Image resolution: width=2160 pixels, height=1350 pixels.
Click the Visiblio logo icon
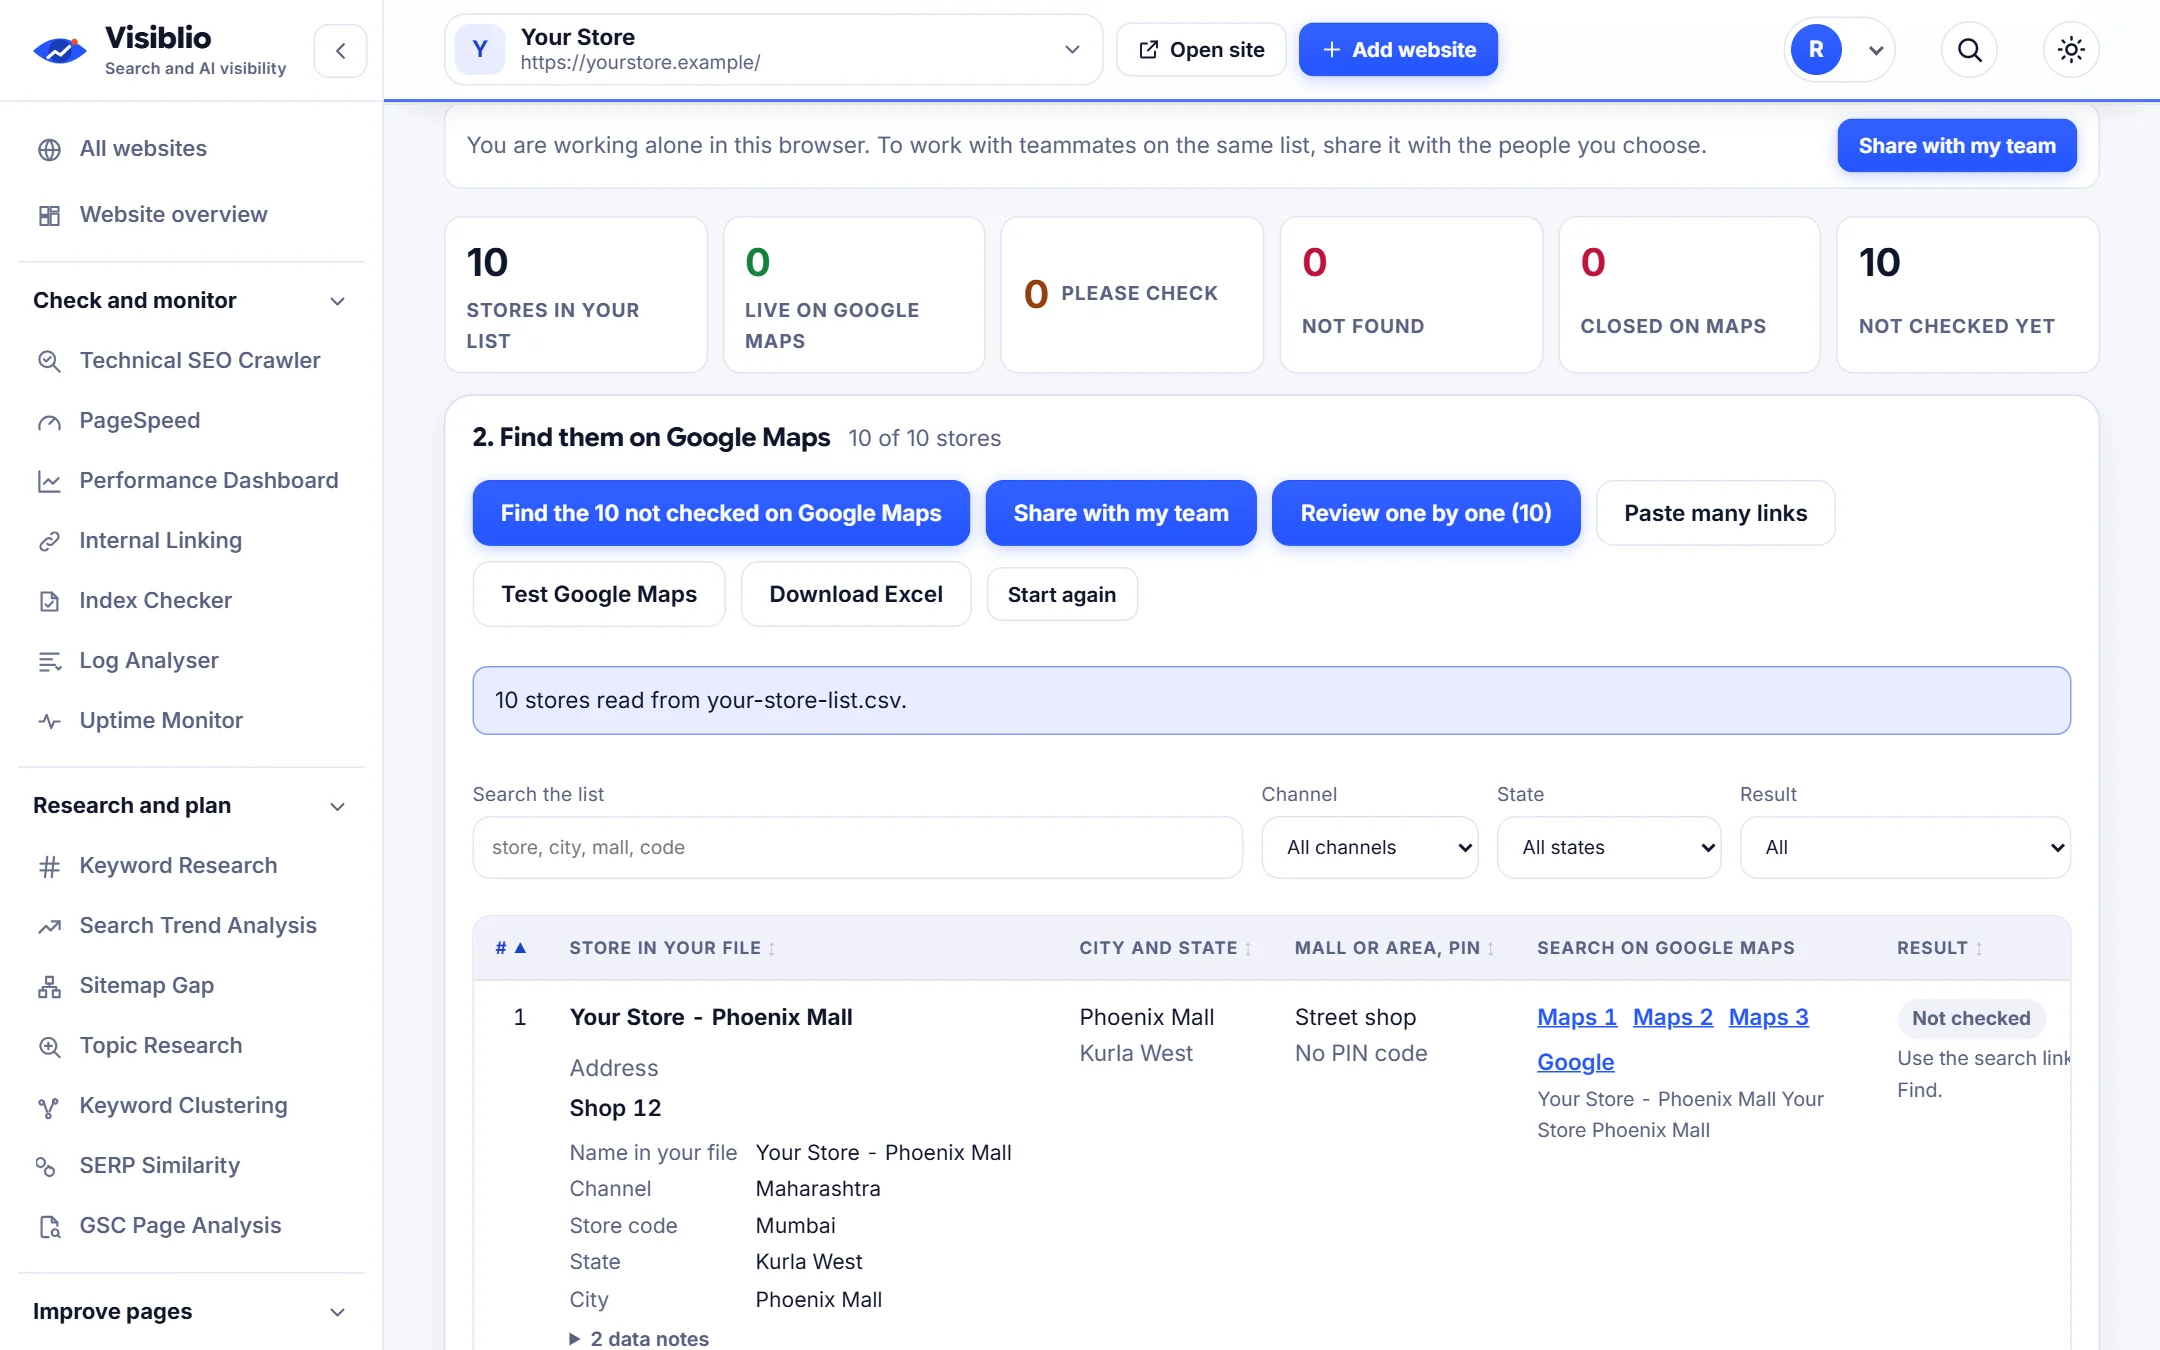[x=60, y=50]
